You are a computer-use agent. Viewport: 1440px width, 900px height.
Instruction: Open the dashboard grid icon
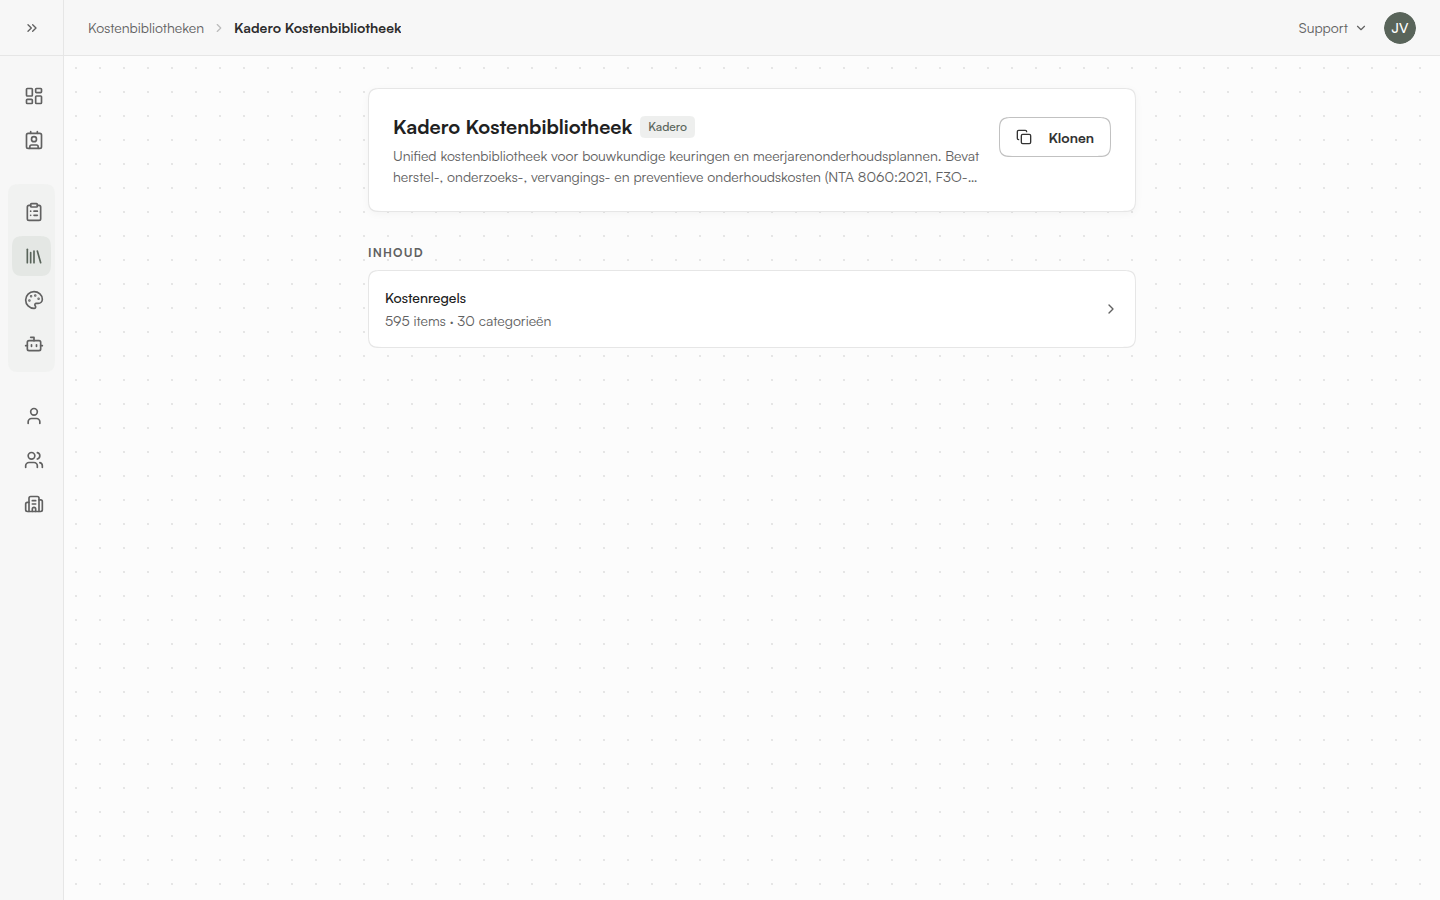[x=34, y=96]
